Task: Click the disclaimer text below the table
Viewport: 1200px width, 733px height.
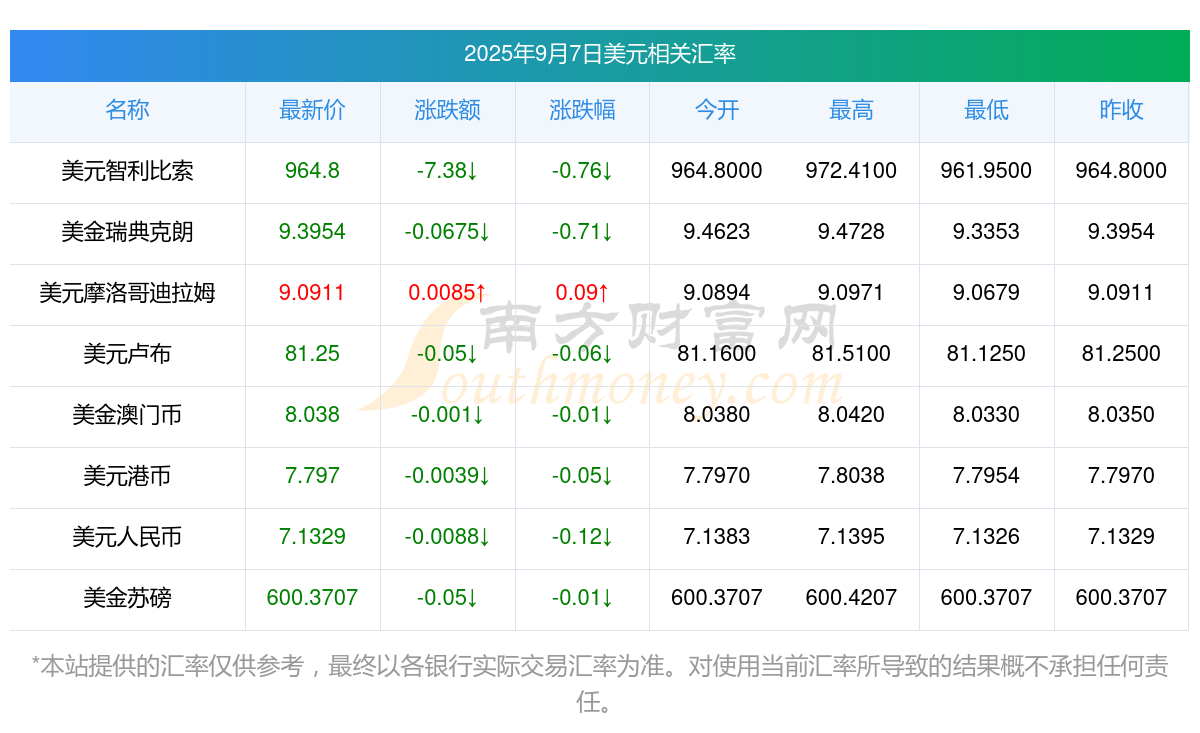Action: [x=600, y=684]
